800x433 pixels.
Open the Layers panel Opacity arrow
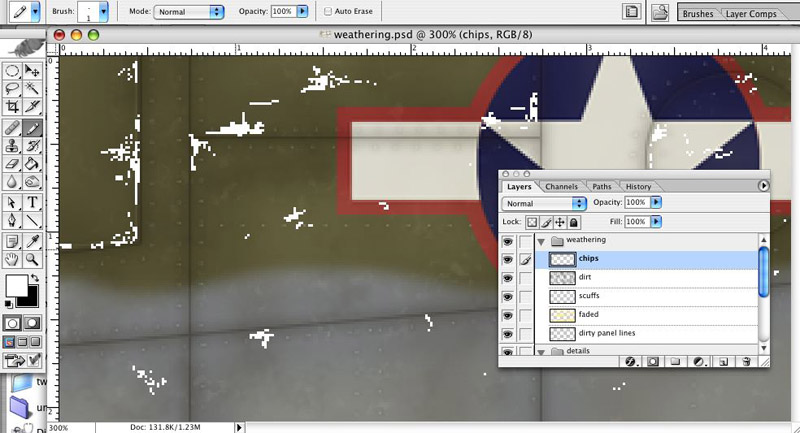[x=656, y=202]
